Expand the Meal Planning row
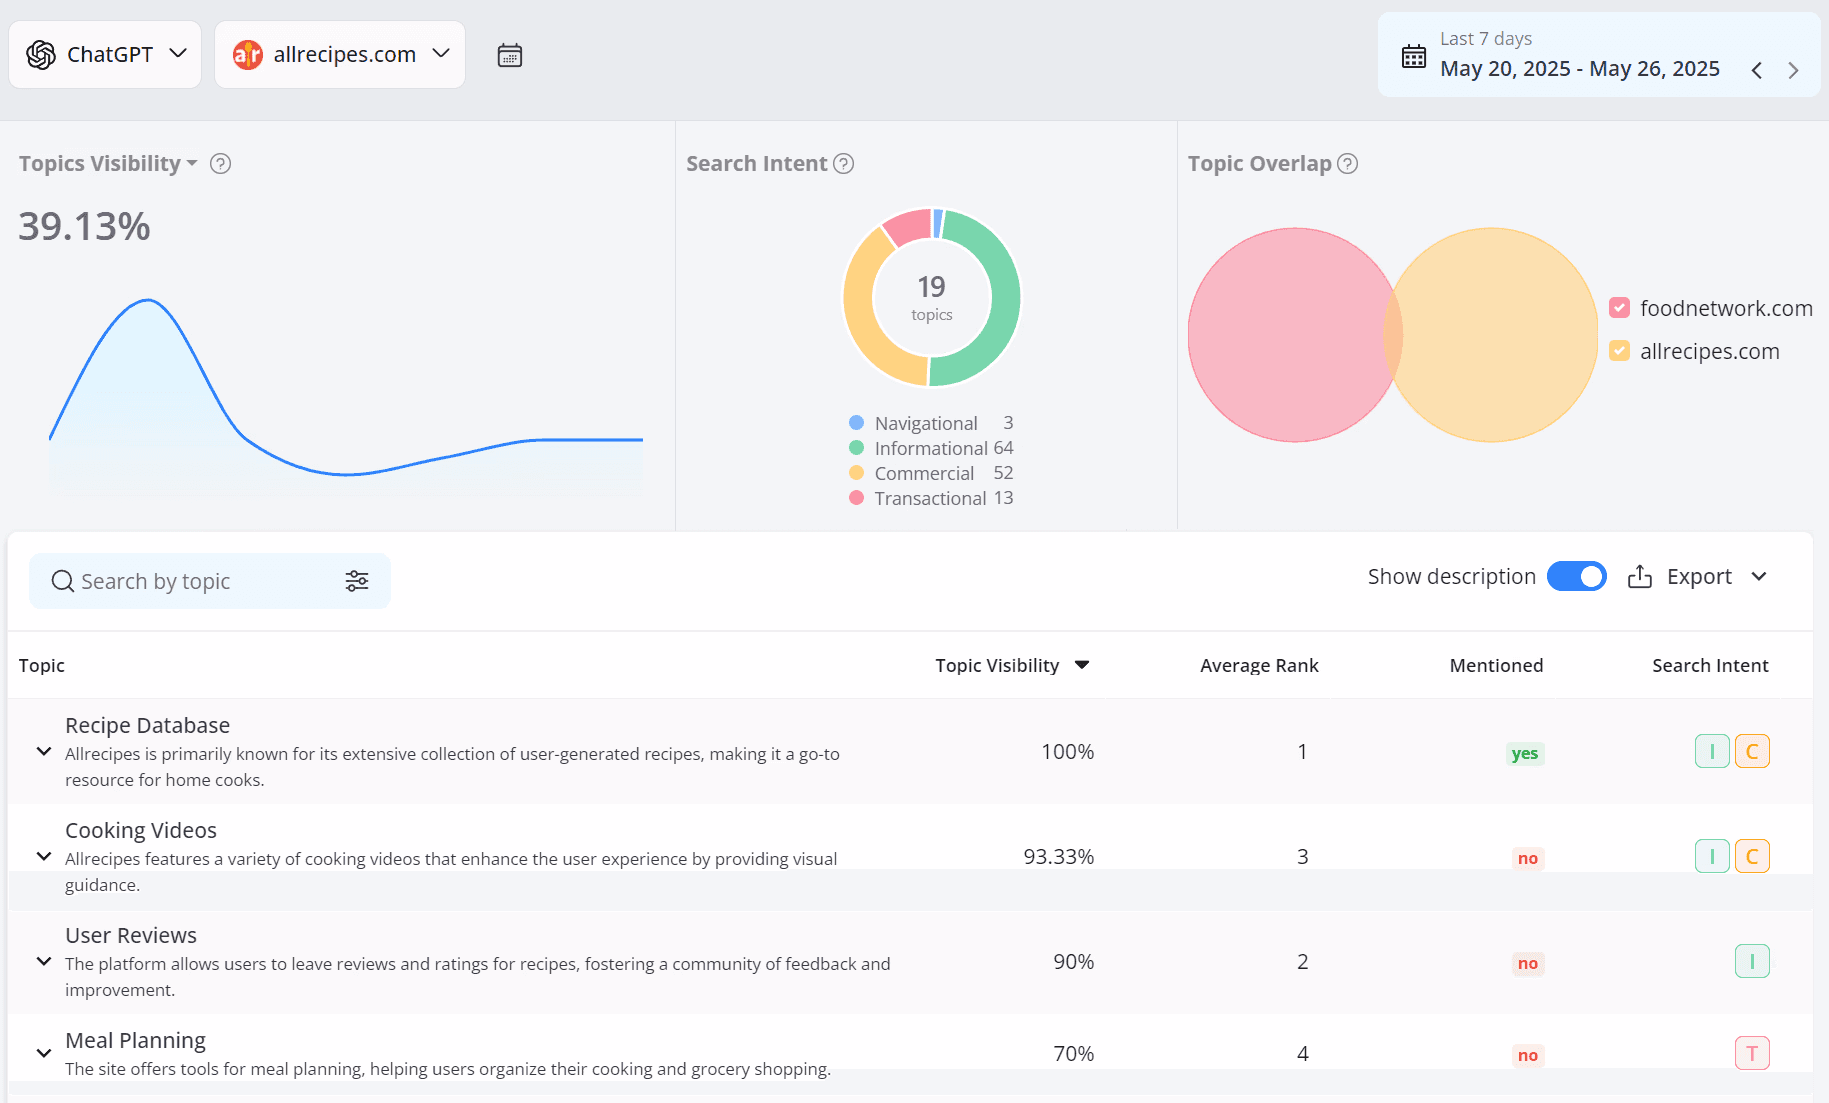 pyautogui.click(x=44, y=1053)
